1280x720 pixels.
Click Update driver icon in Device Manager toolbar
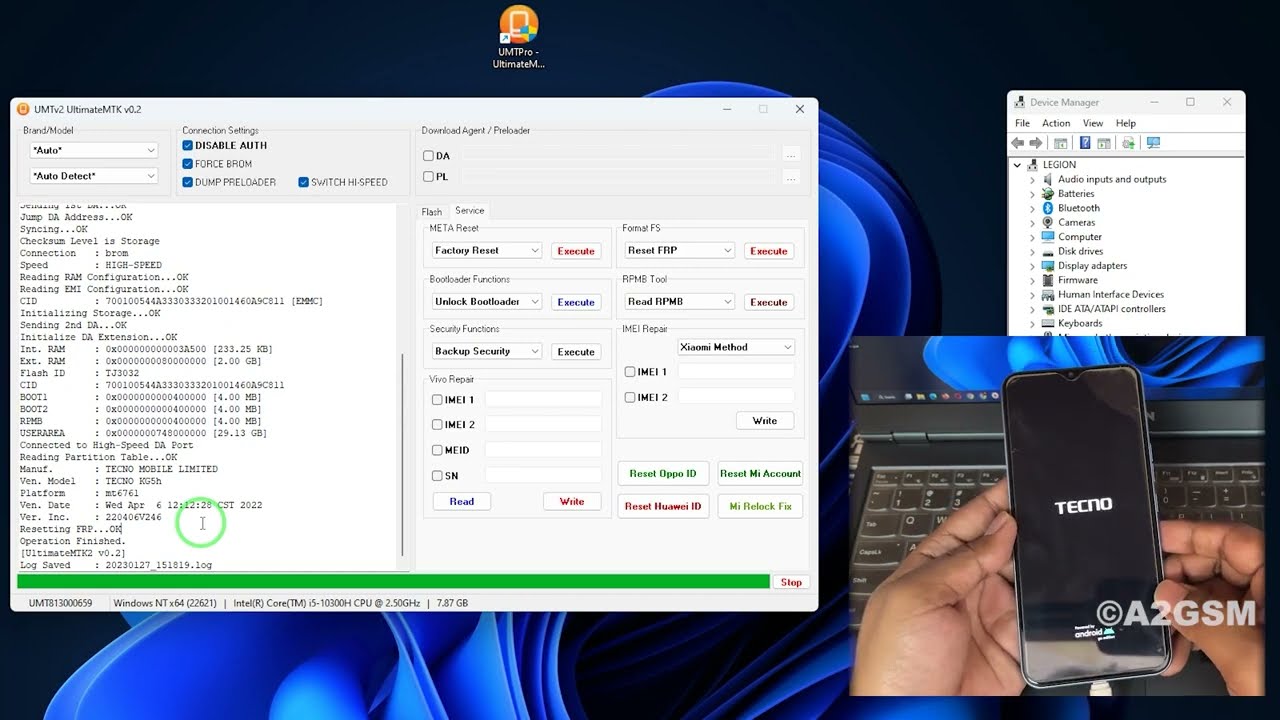1128,143
